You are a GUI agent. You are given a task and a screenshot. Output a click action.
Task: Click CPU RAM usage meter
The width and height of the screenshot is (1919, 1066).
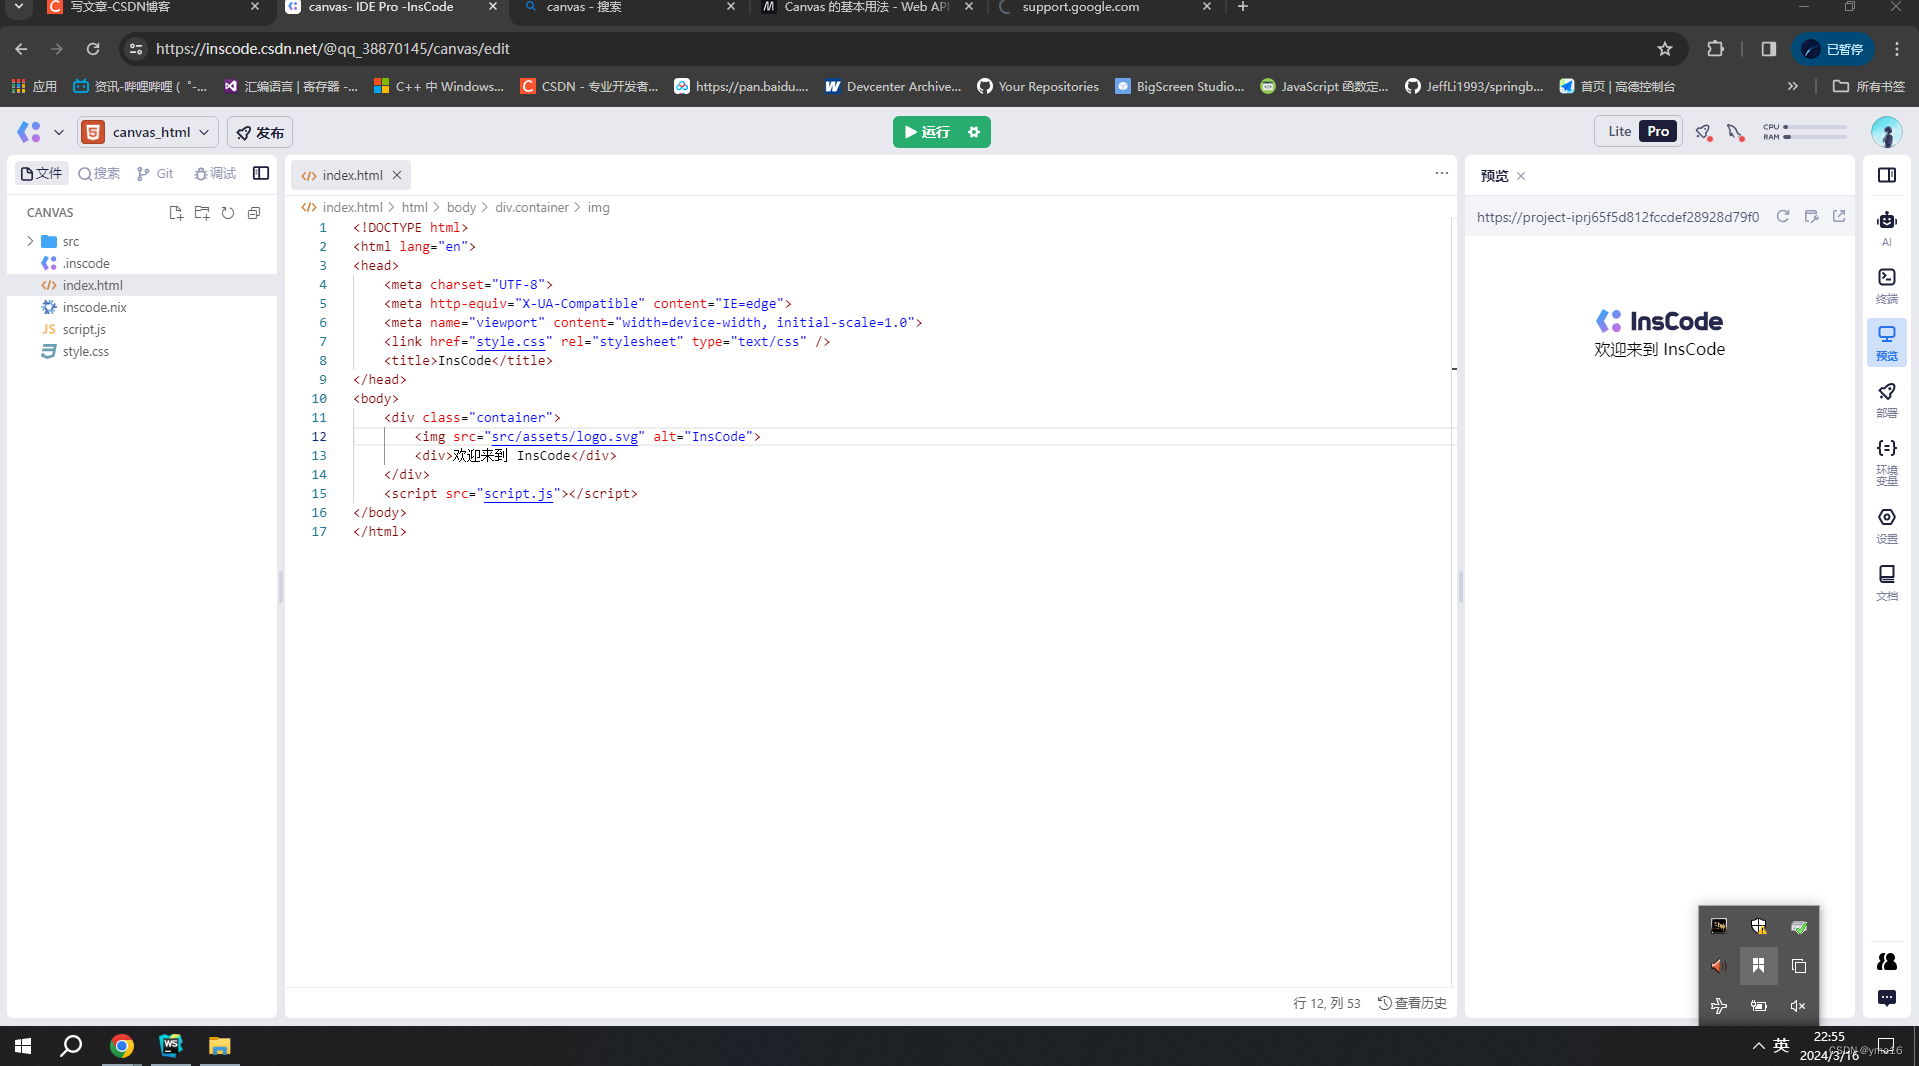(1805, 132)
